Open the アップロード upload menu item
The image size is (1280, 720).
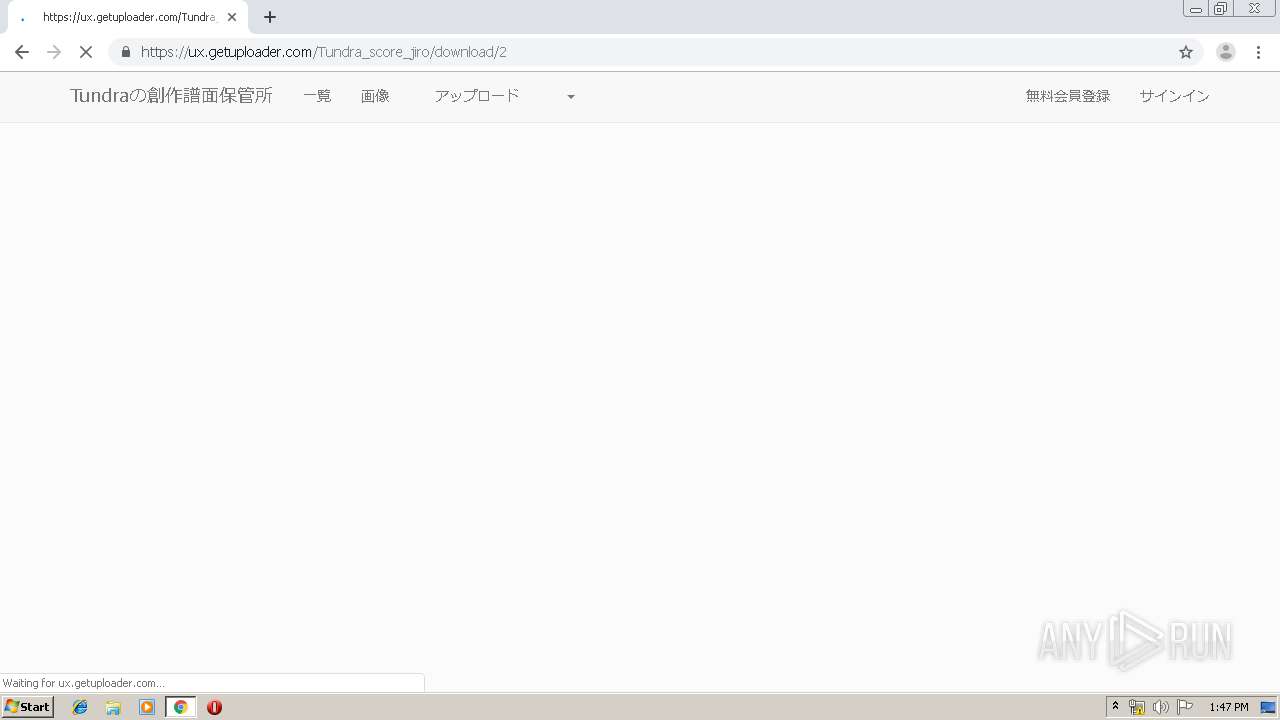pyautogui.click(x=477, y=96)
